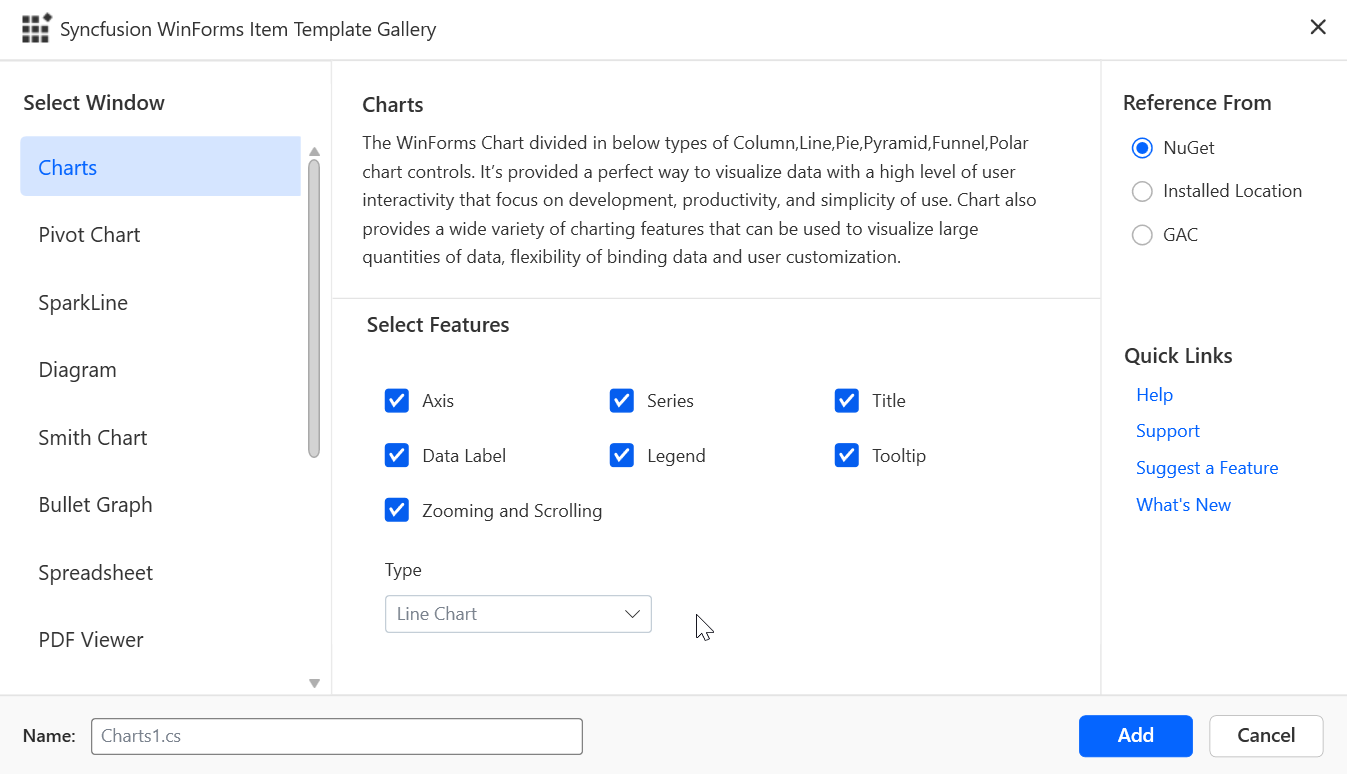
Task: Edit the Name input field
Action: [336, 735]
